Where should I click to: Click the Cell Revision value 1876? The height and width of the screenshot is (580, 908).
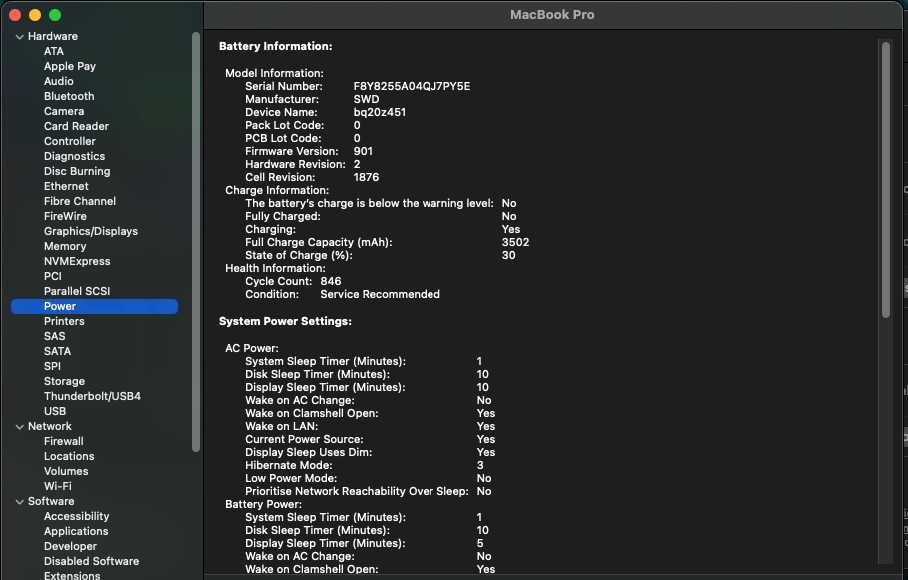point(366,177)
